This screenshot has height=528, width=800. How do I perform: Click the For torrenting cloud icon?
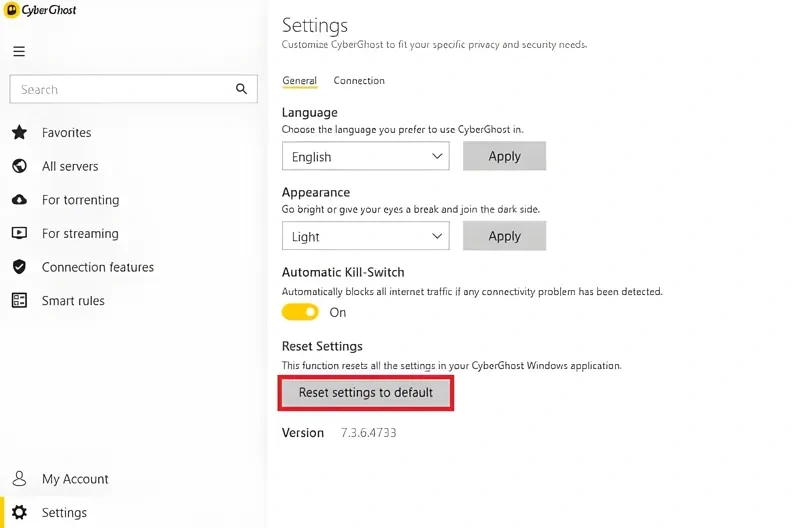coord(19,199)
